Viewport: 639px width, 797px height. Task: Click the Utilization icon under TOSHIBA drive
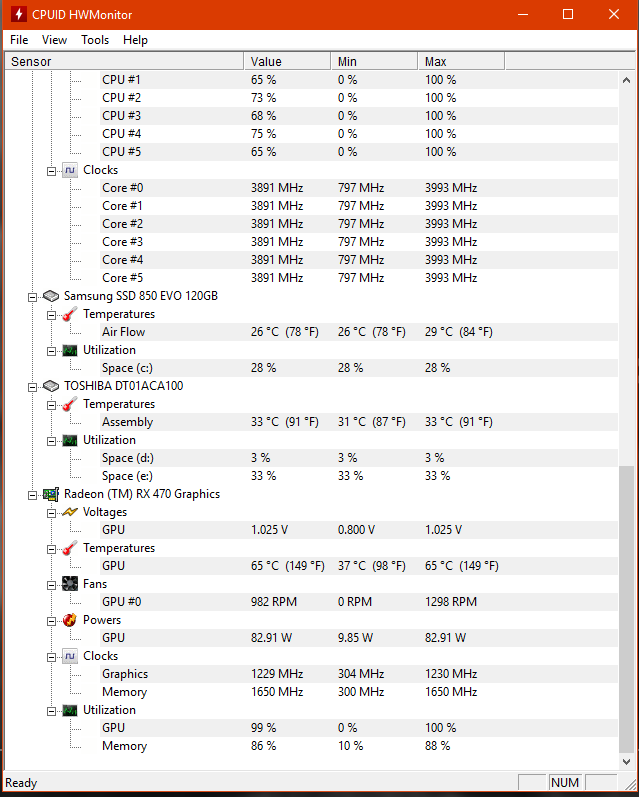coord(70,440)
